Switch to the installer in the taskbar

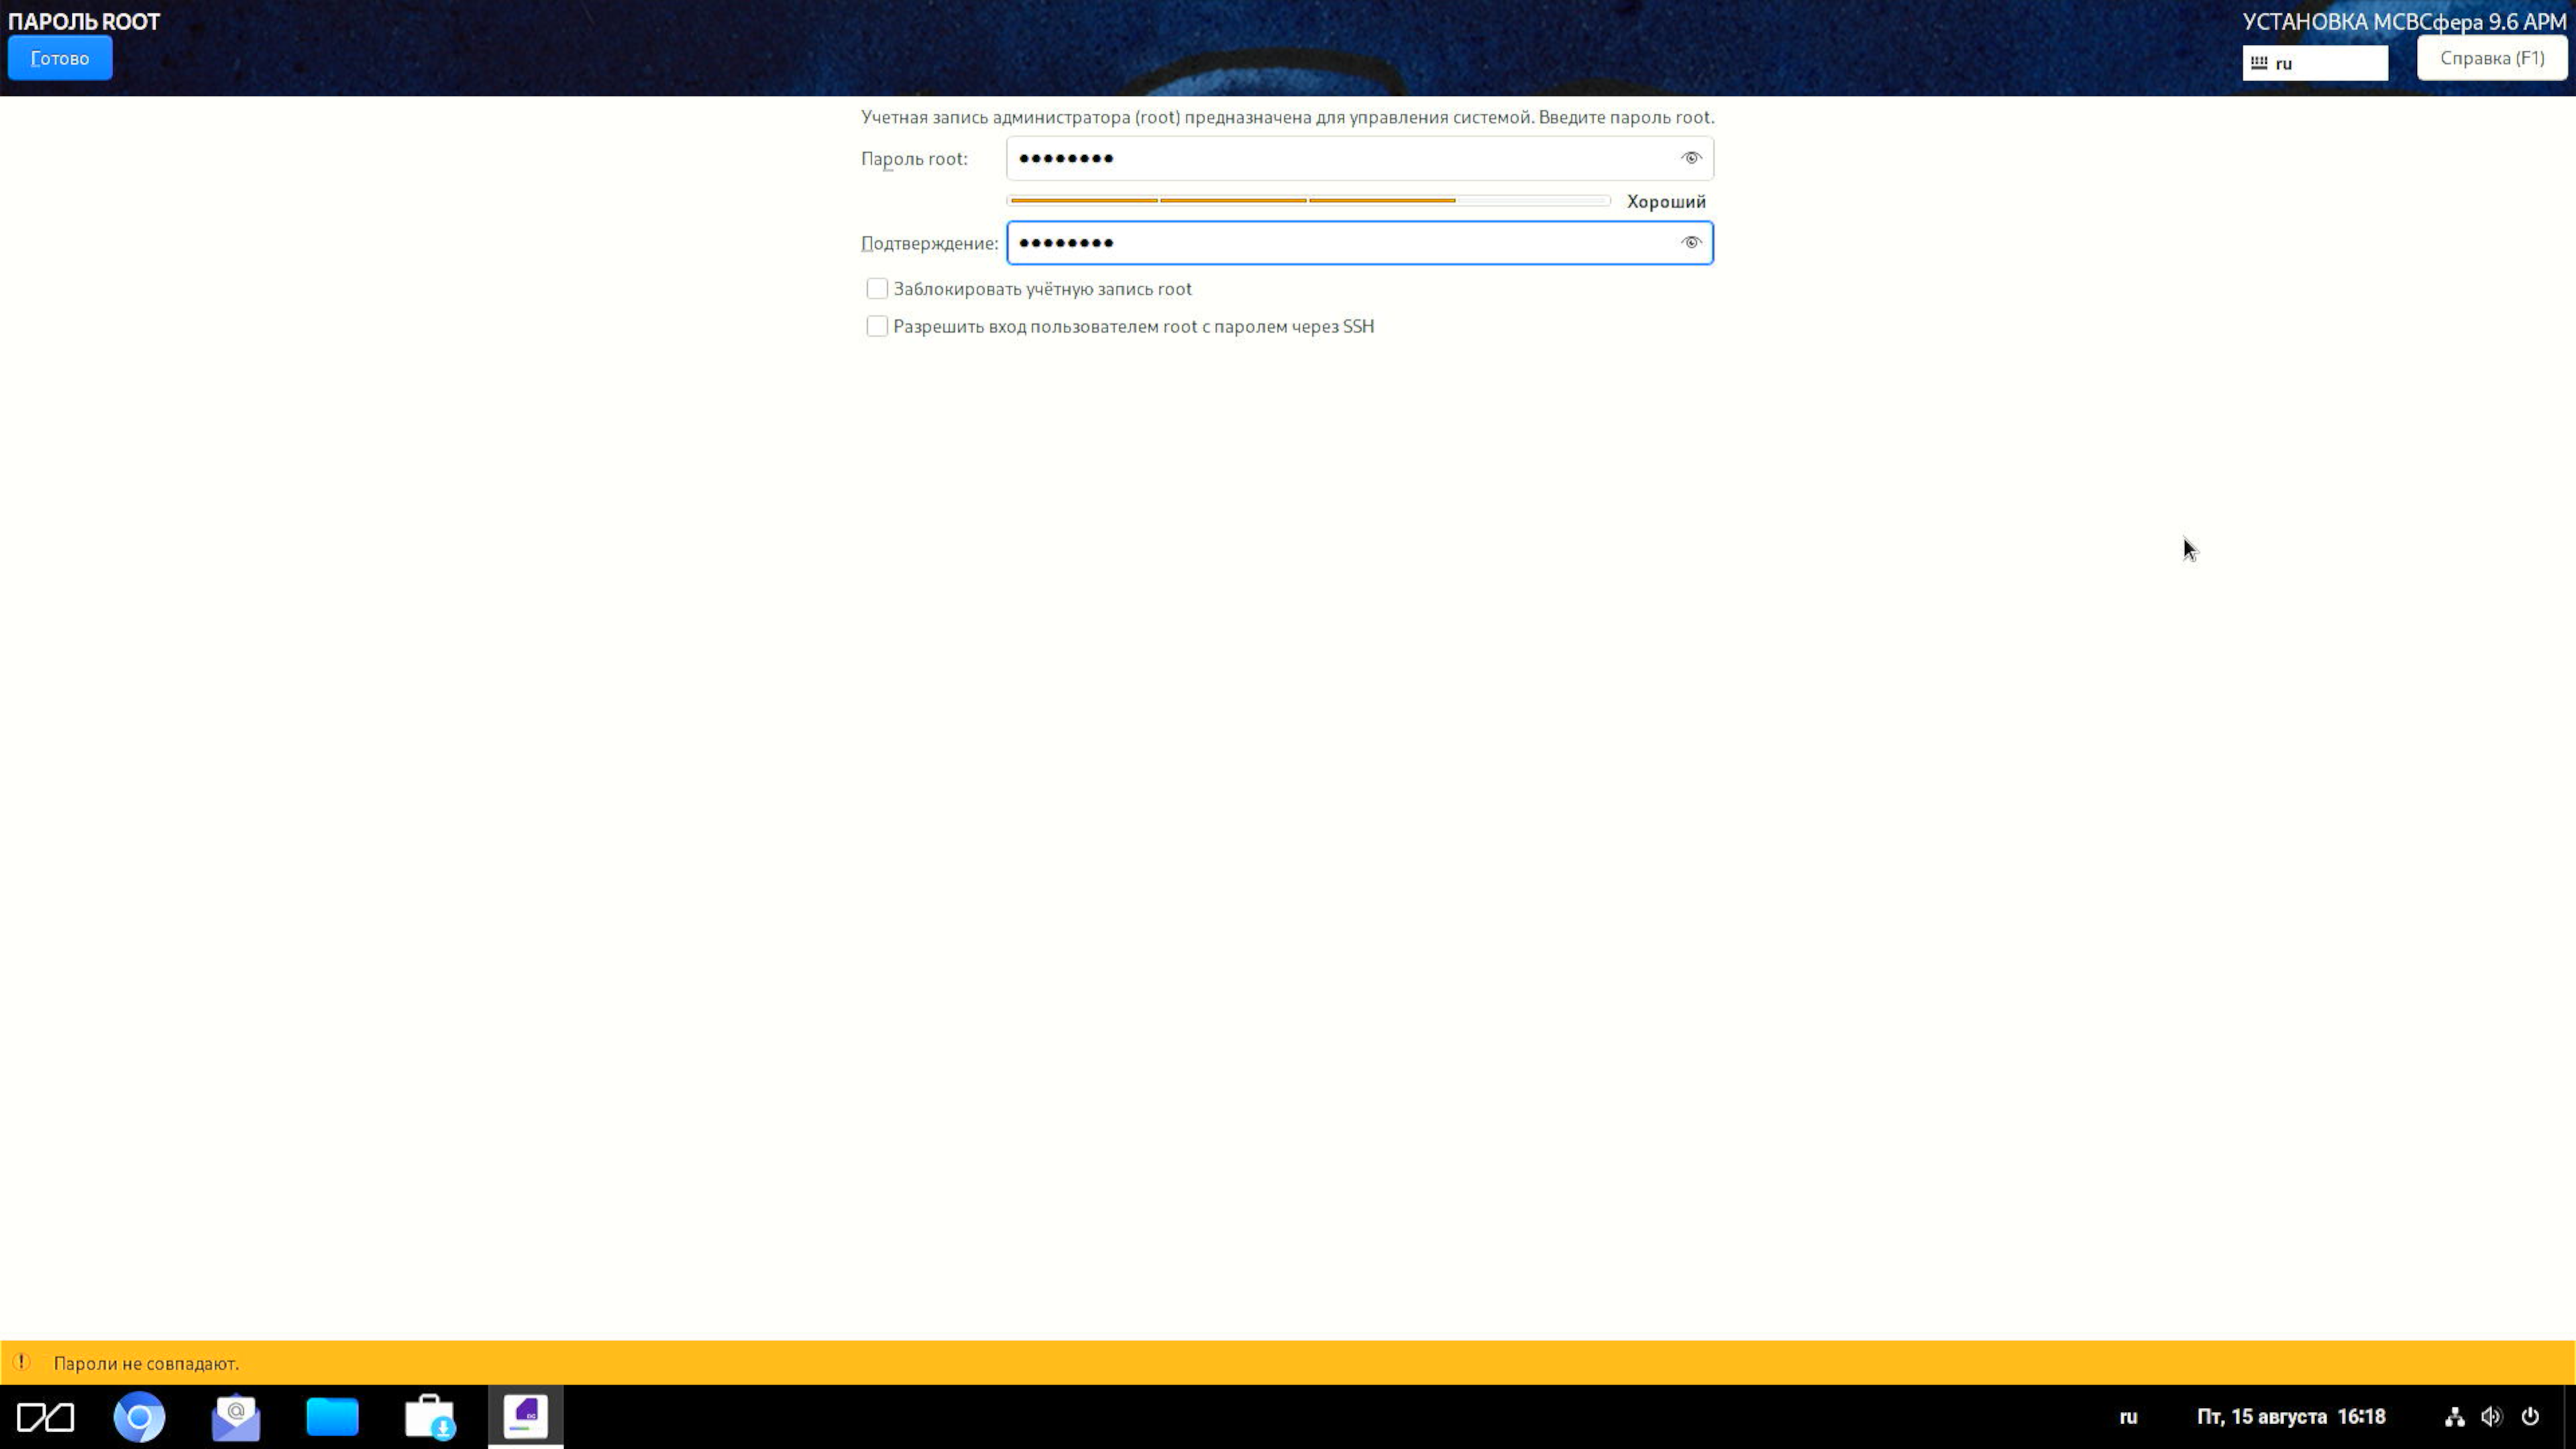click(526, 1417)
